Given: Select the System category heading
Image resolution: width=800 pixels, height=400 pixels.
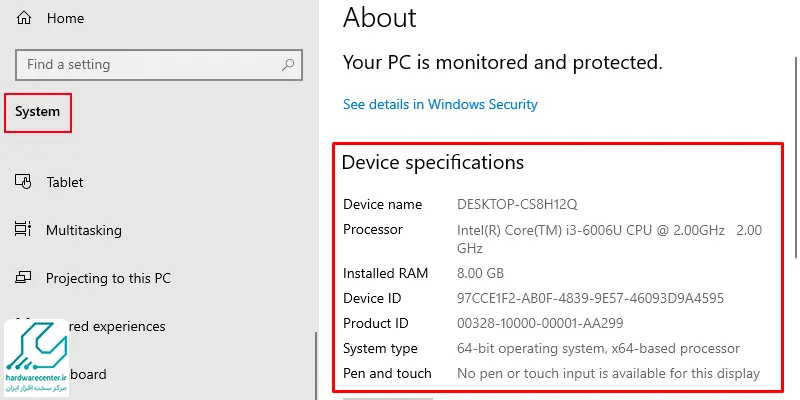Looking at the screenshot, I should coord(37,112).
